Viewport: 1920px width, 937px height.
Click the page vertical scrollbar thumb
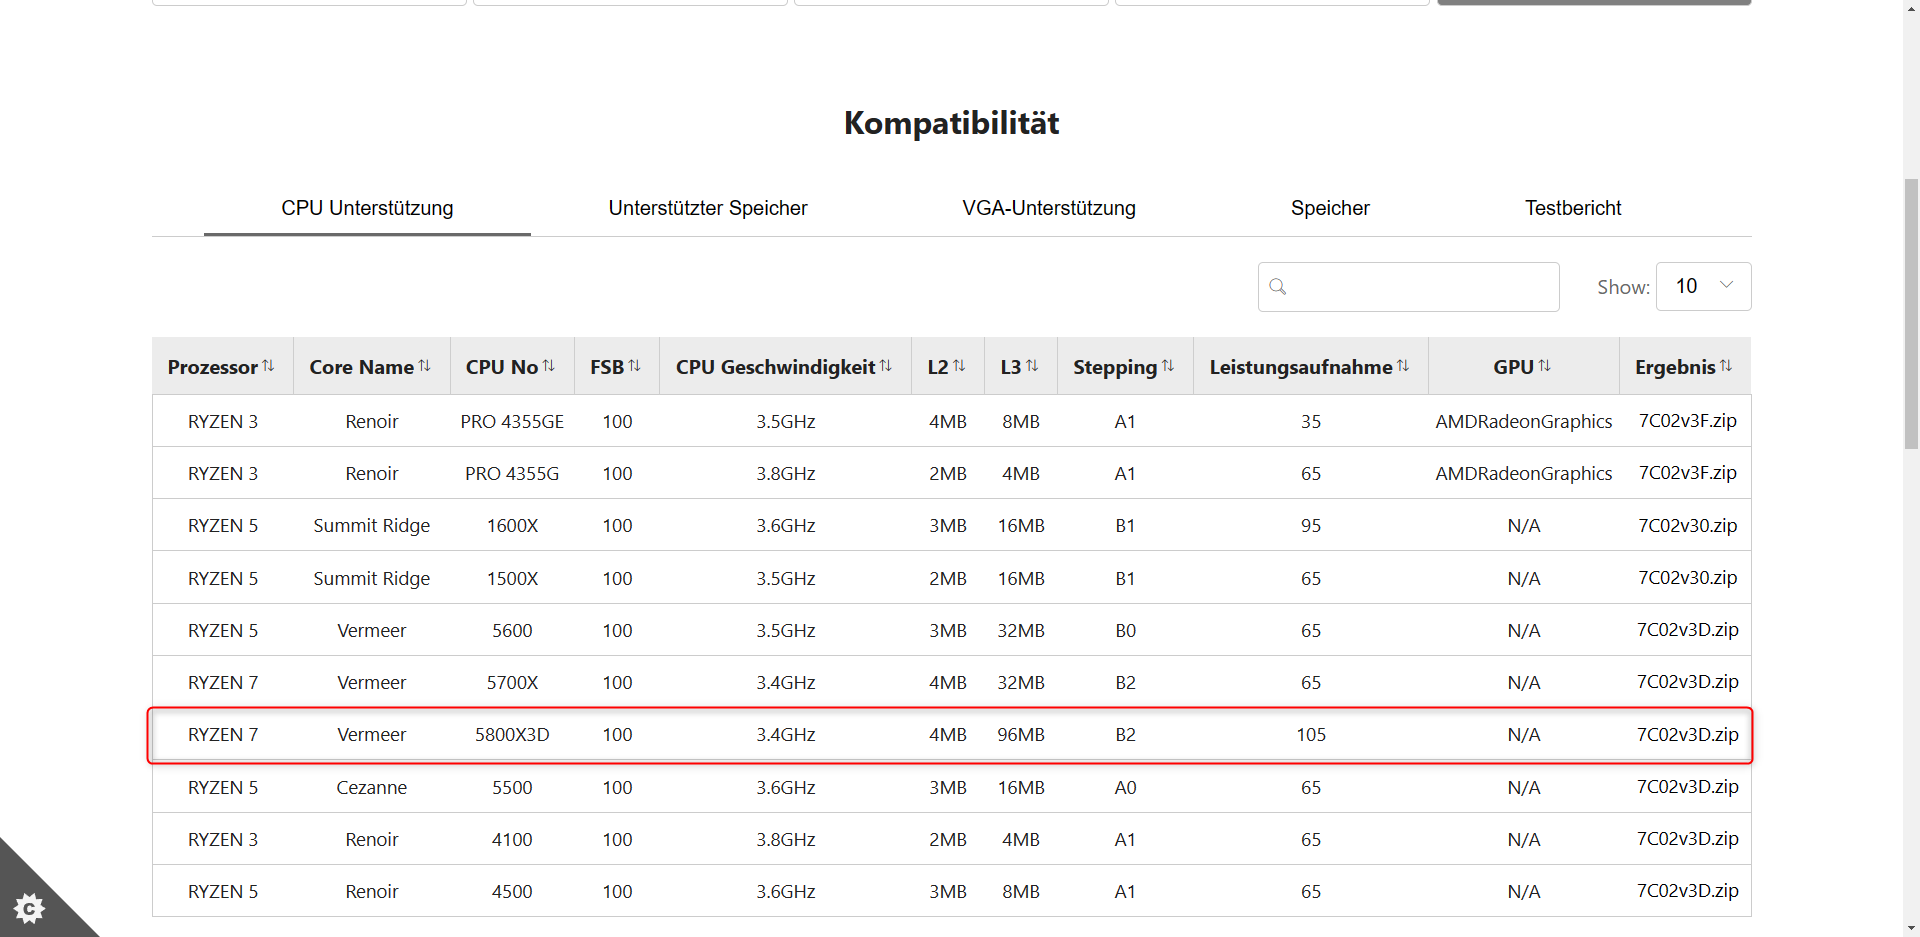pyautogui.click(x=1911, y=313)
